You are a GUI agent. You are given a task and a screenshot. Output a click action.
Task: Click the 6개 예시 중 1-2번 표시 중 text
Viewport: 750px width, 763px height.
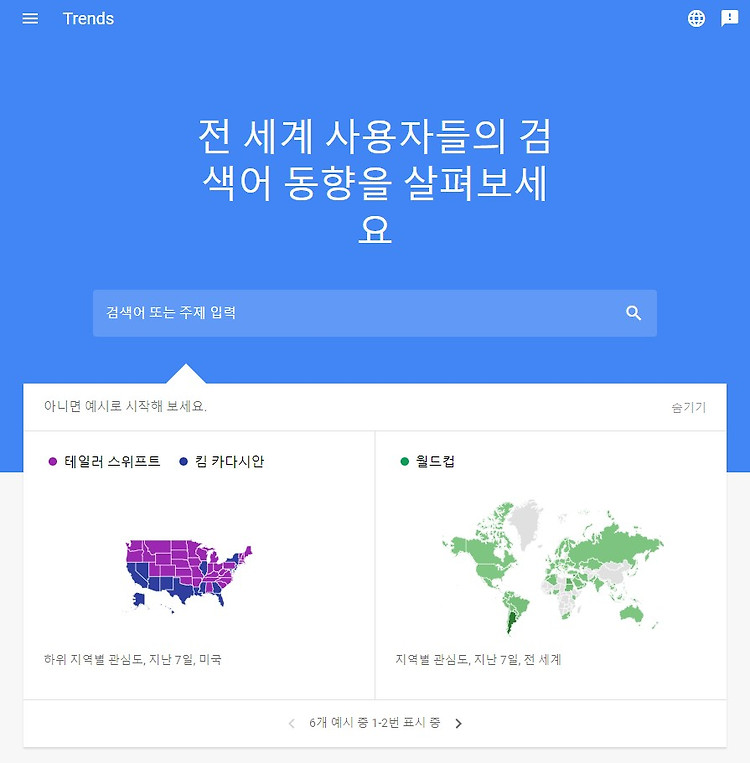[x=375, y=723]
